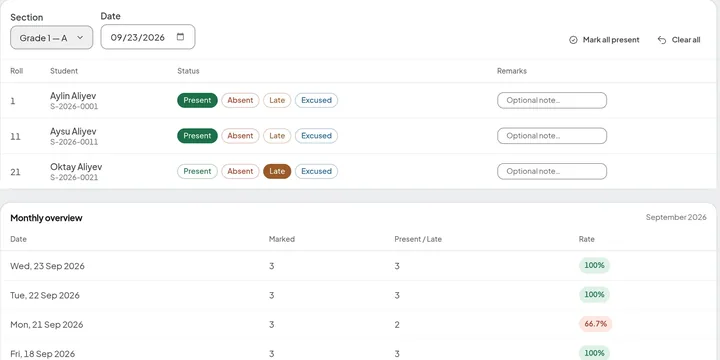Click the Wed, 23 Sep 2026 row date
The width and height of the screenshot is (720, 360).
click(x=47, y=266)
